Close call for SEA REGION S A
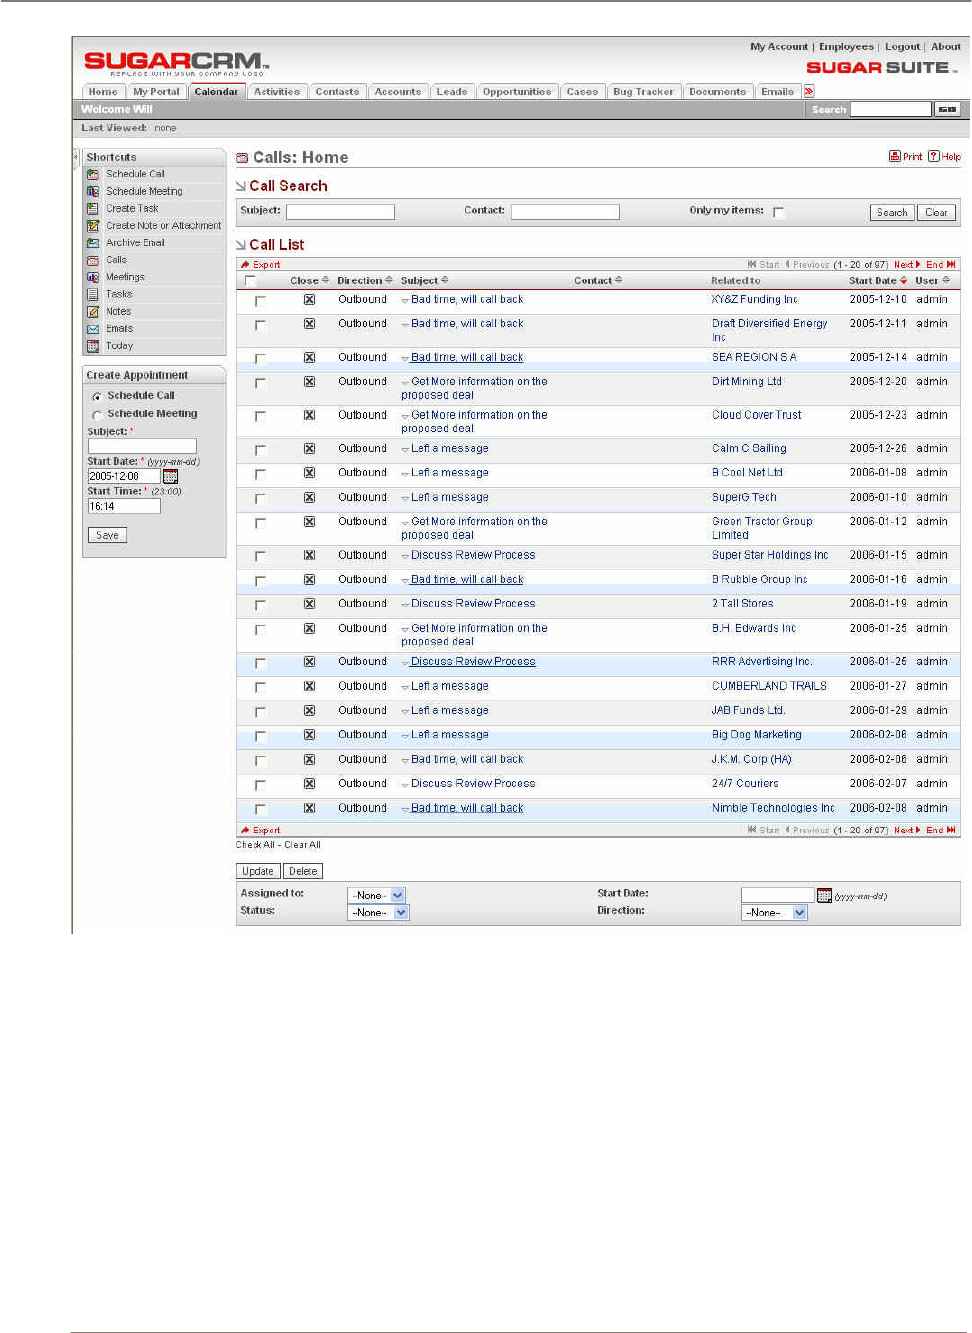The height and width of the screenshot is (1333, 972). coord(309,357)
